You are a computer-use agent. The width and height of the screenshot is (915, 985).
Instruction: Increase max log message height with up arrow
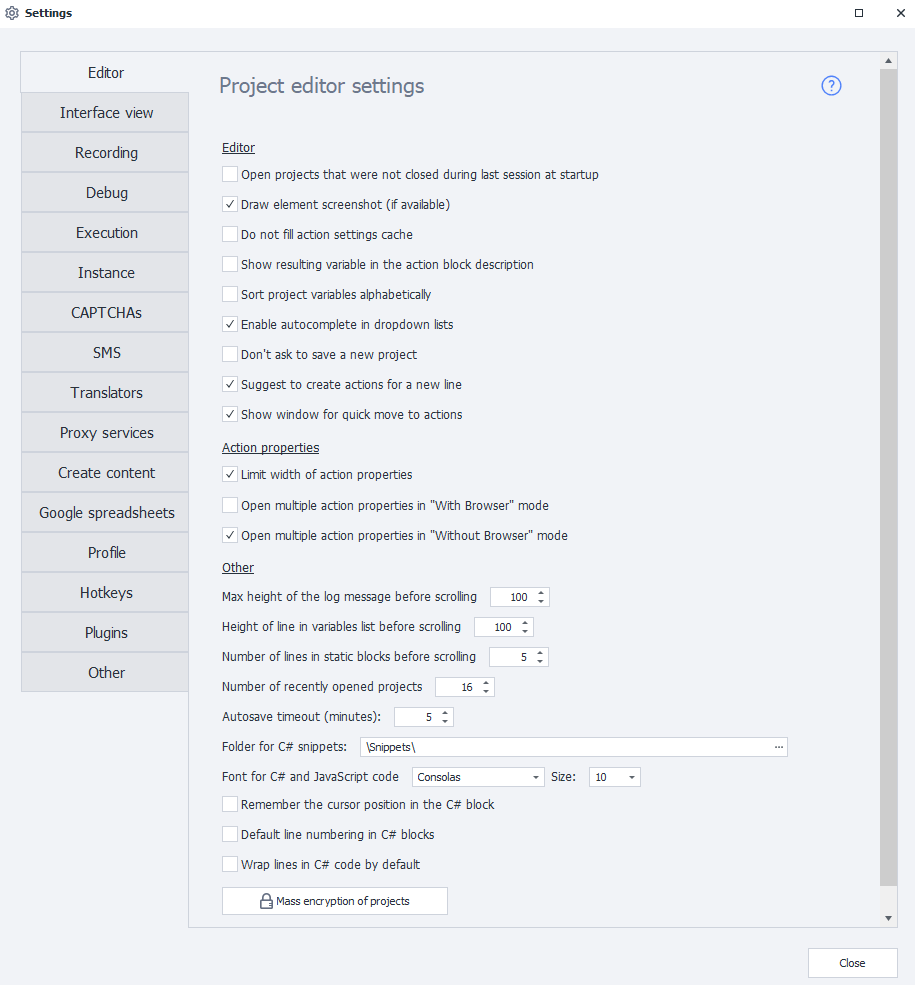[541, 593]
